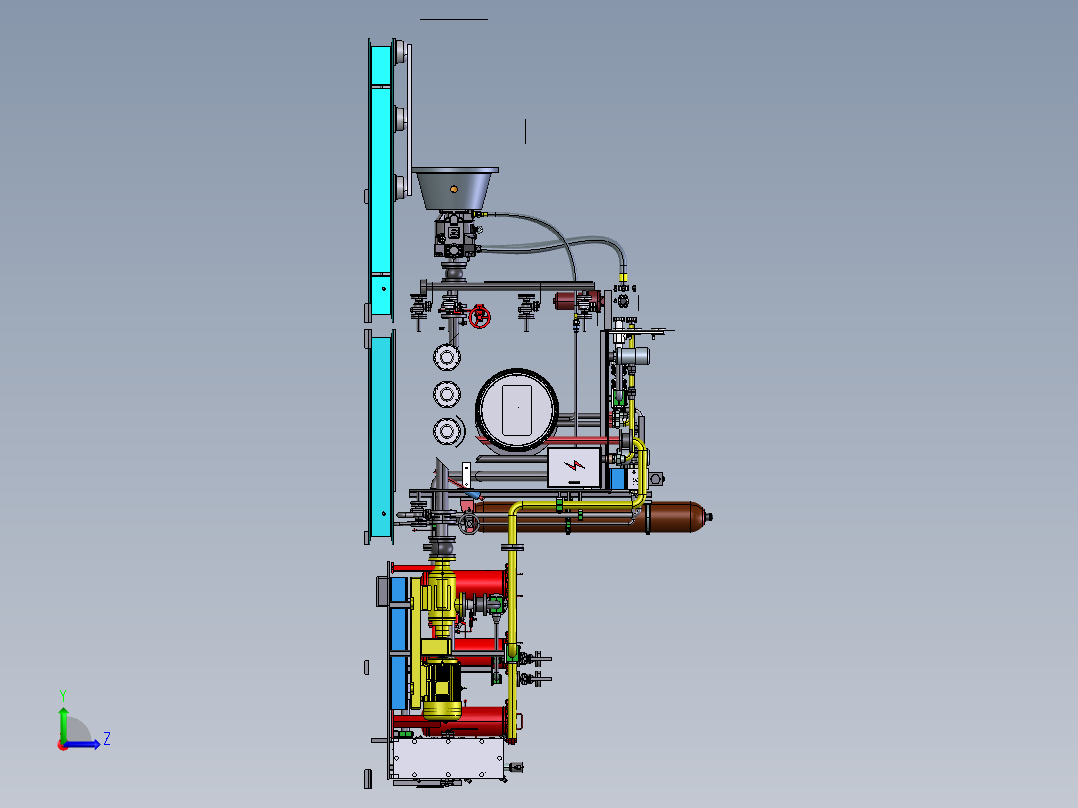The width and height of the screenshot is (1078, 808).
Task: Select the tall upper cyan panel
Action: pyautogui.click(x=381, y=179)
